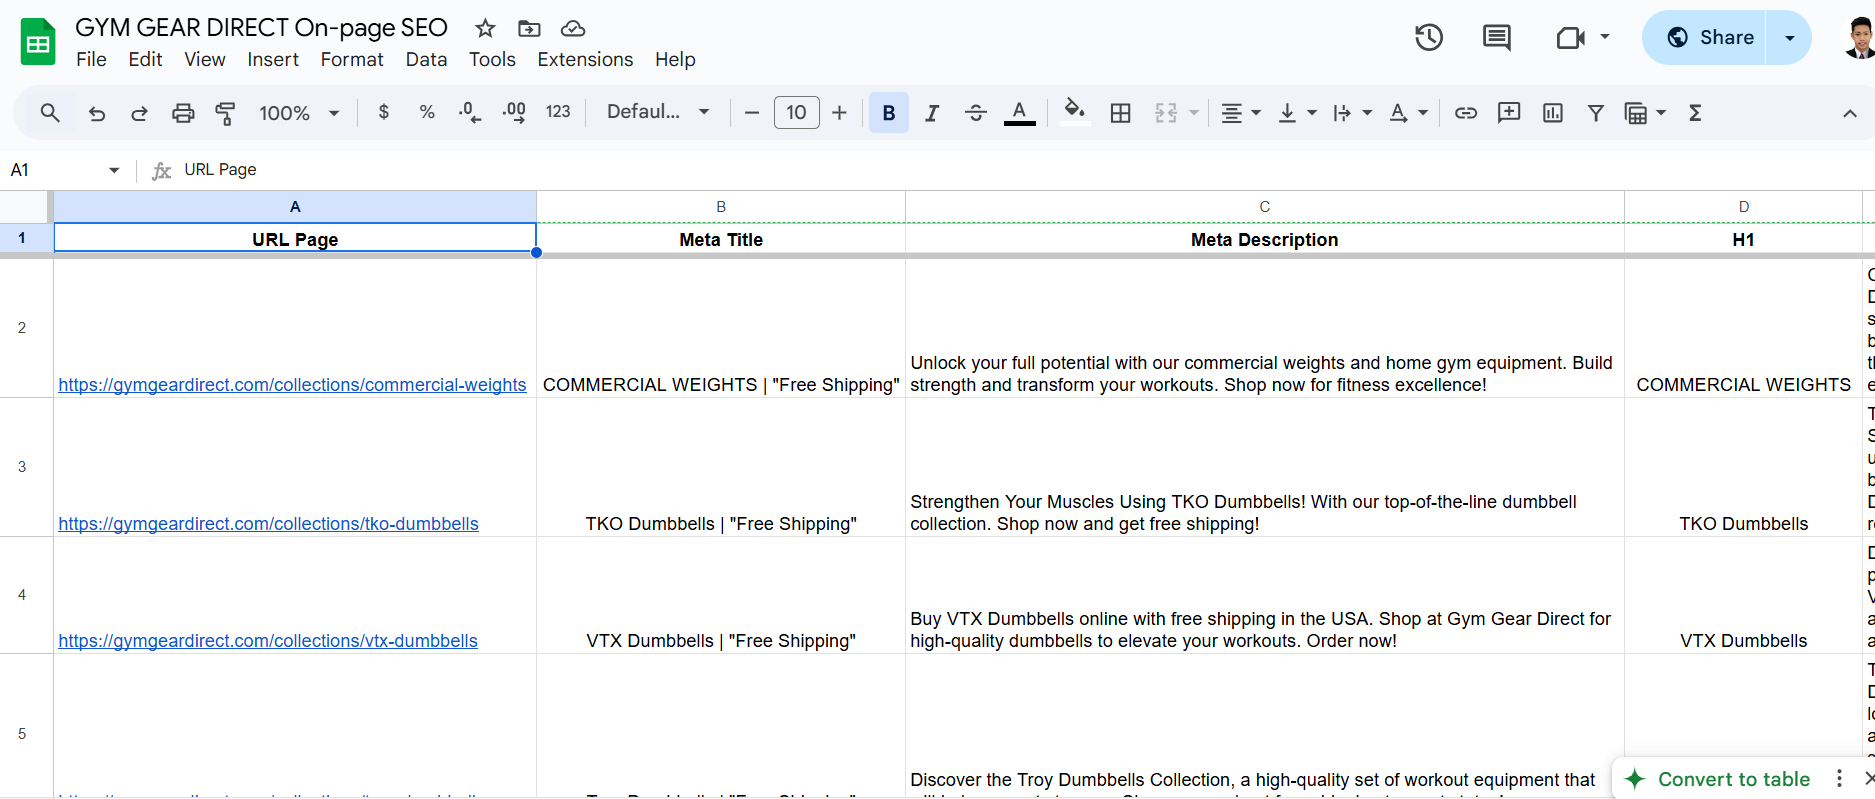Open the text wrapping dropdown

[1352, 113]
